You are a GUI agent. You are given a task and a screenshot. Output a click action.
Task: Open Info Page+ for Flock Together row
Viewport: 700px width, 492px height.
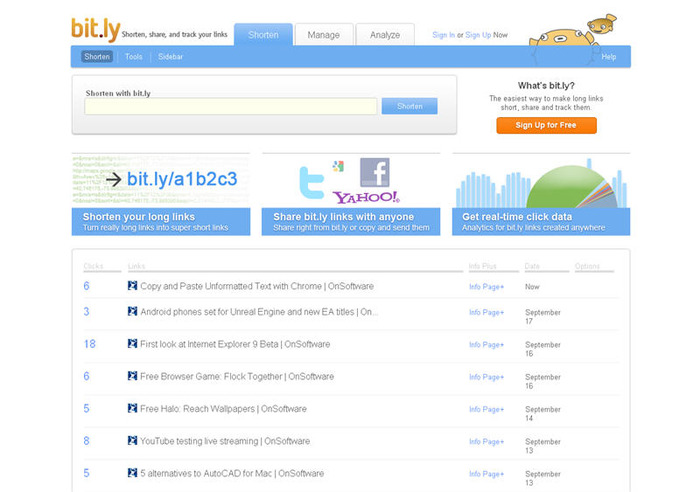pyautogui.click(x=486, y=377)
